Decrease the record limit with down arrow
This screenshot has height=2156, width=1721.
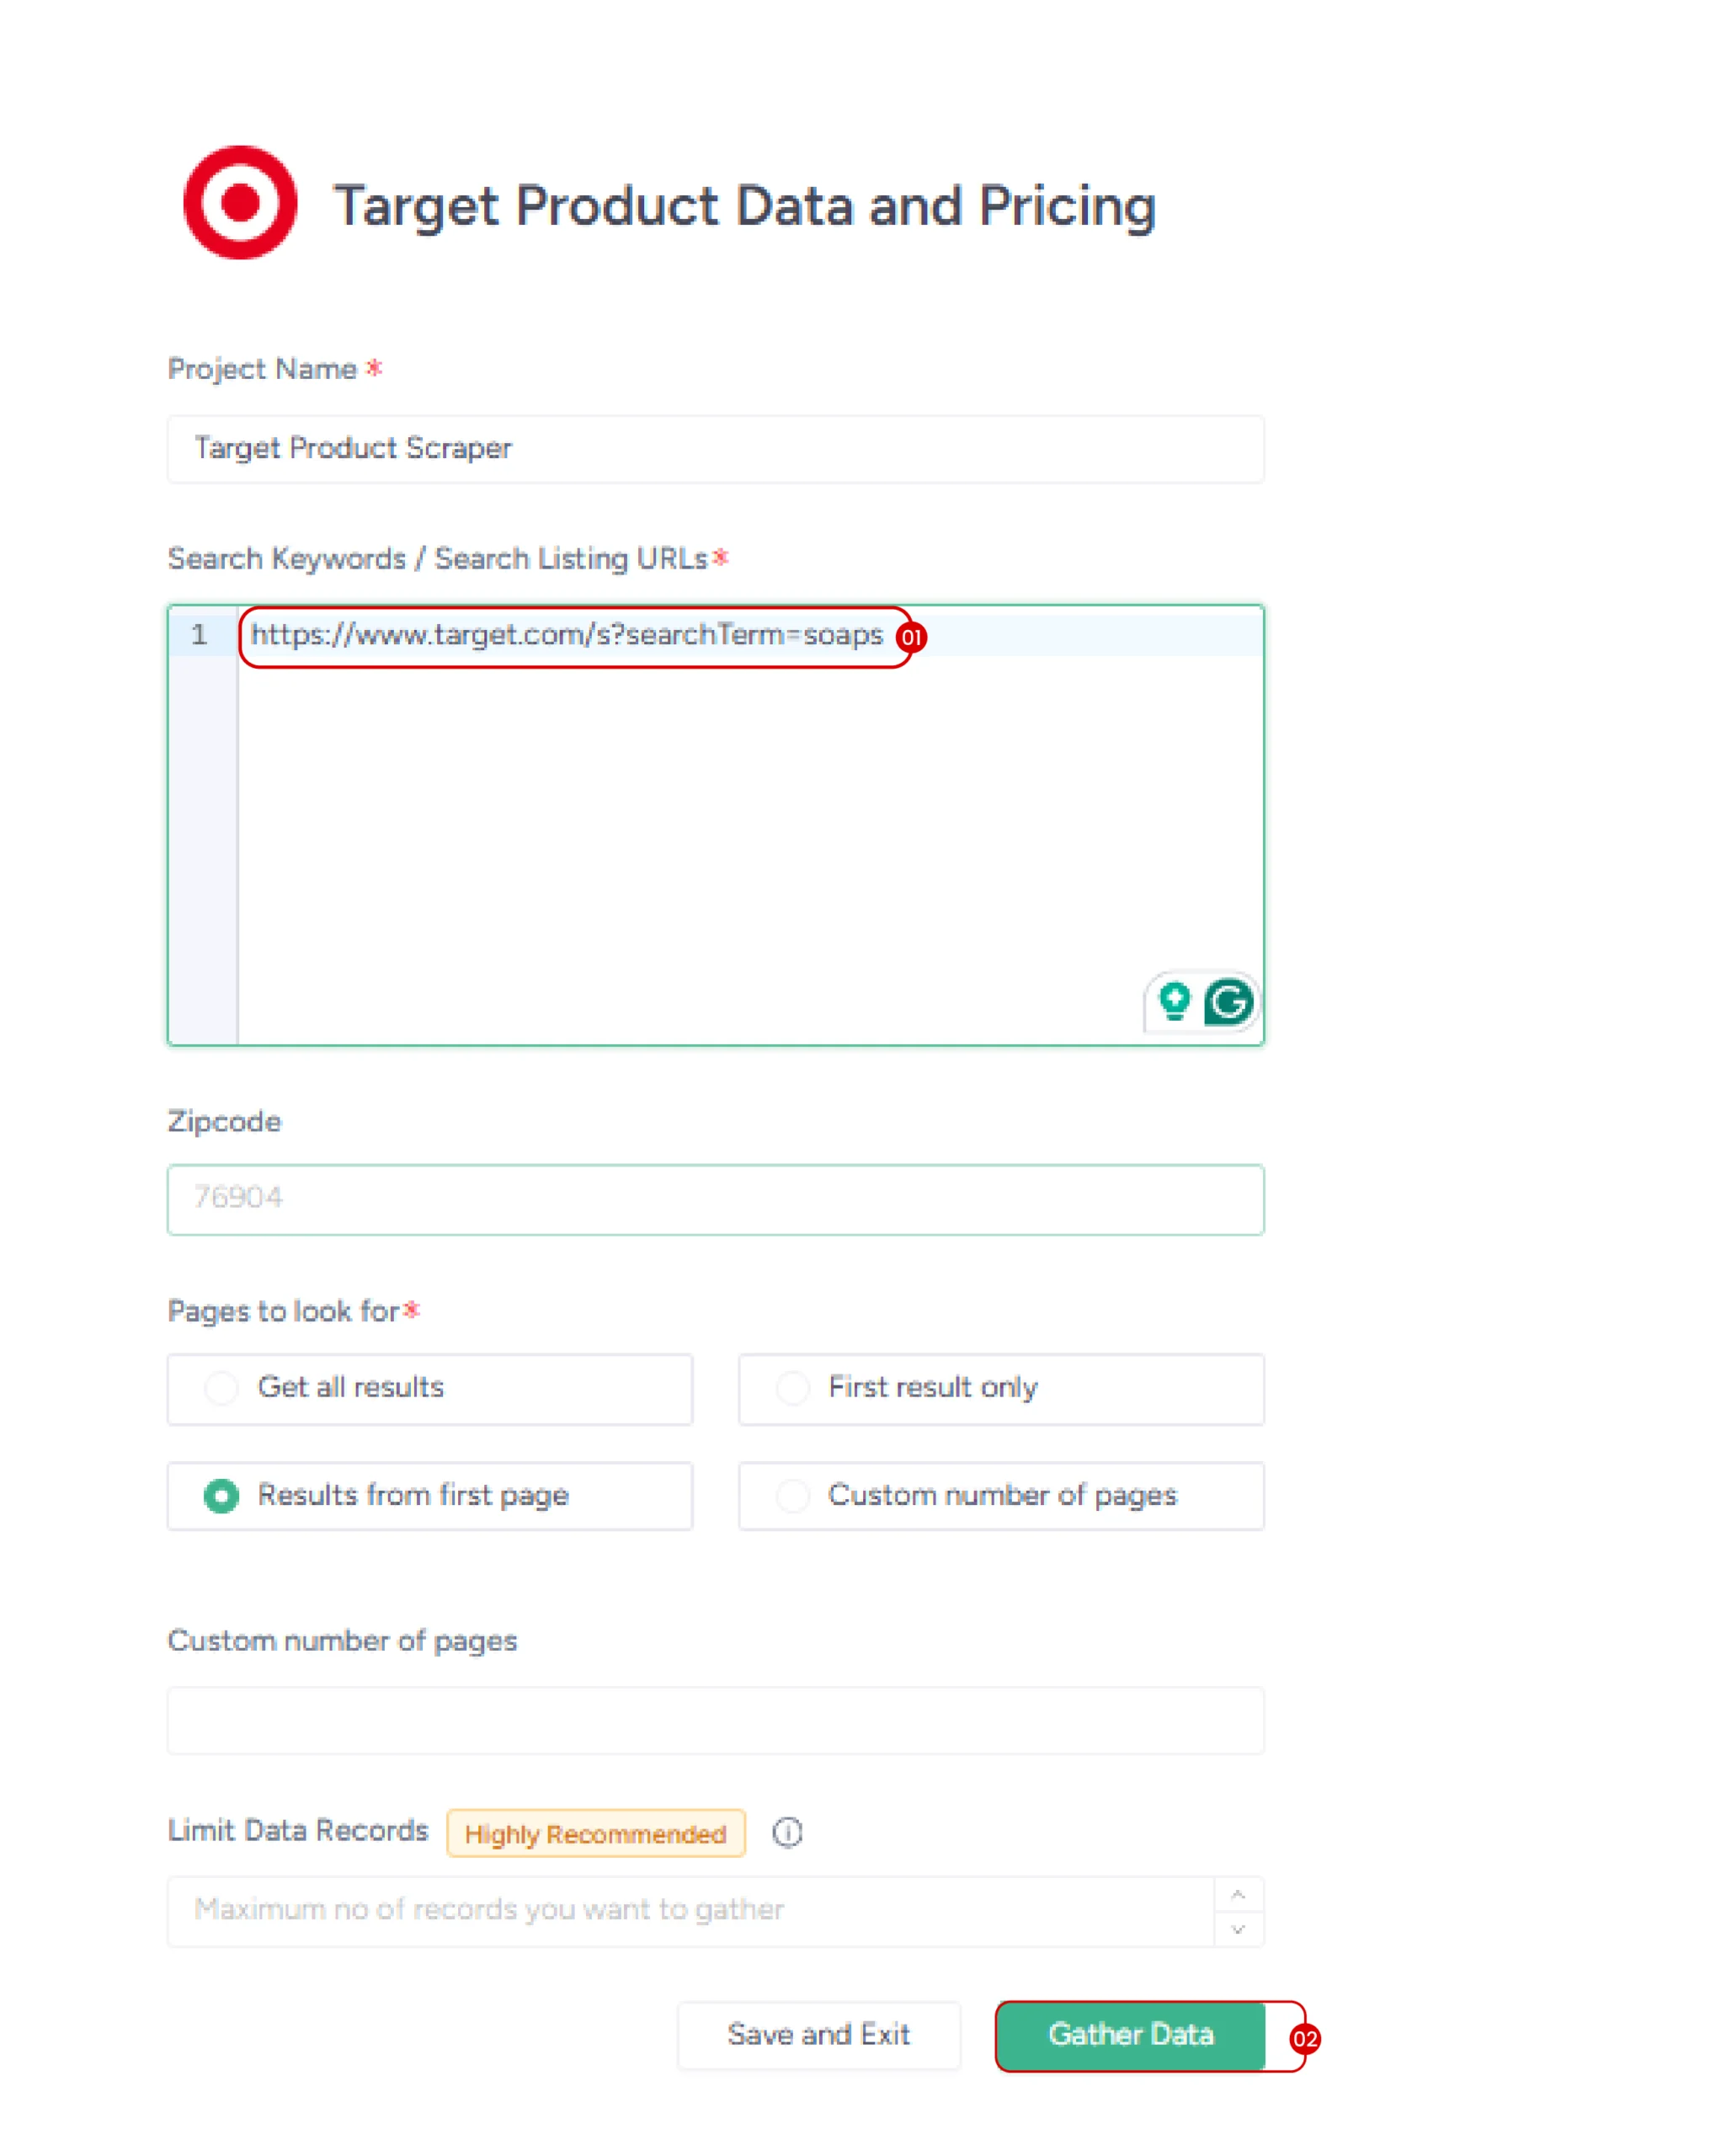[1238, 1930]
